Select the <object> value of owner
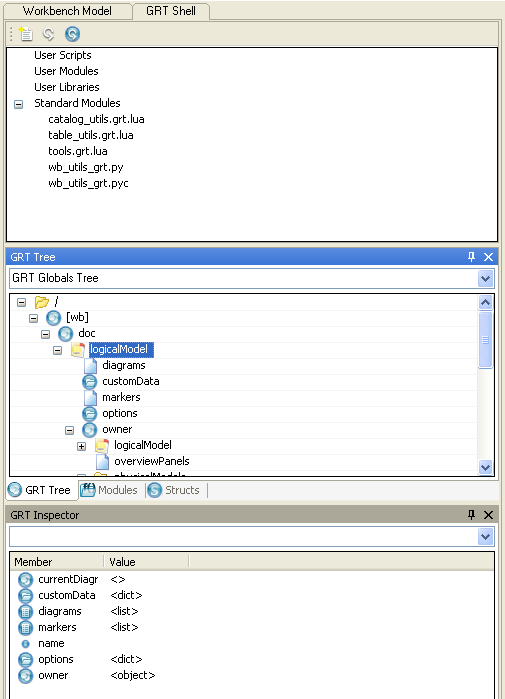 (x=132, y=676)
